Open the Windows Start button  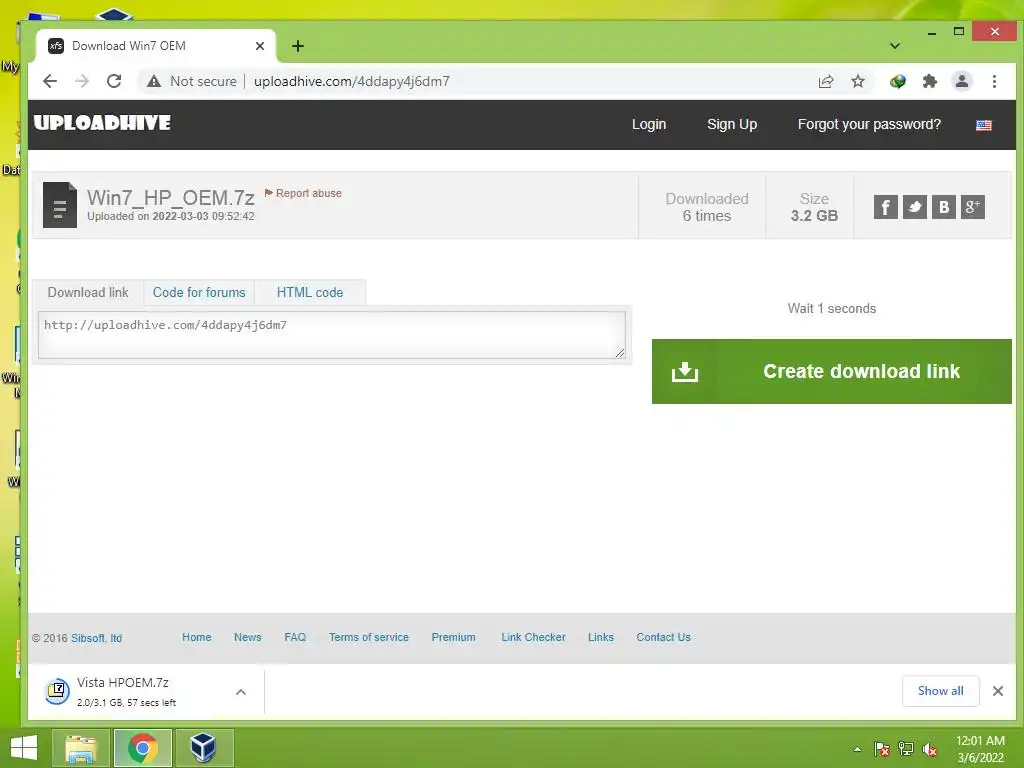pyautogui.click(x=24, y=748)
